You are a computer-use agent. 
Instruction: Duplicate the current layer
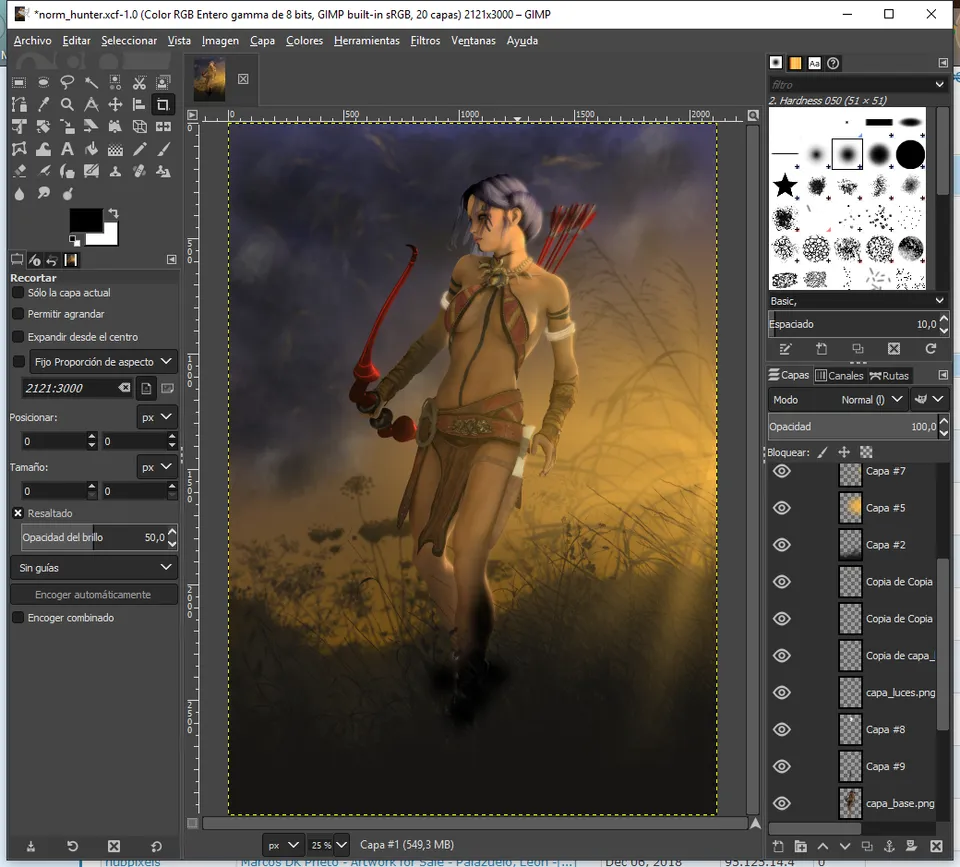(x=867, y=846)
